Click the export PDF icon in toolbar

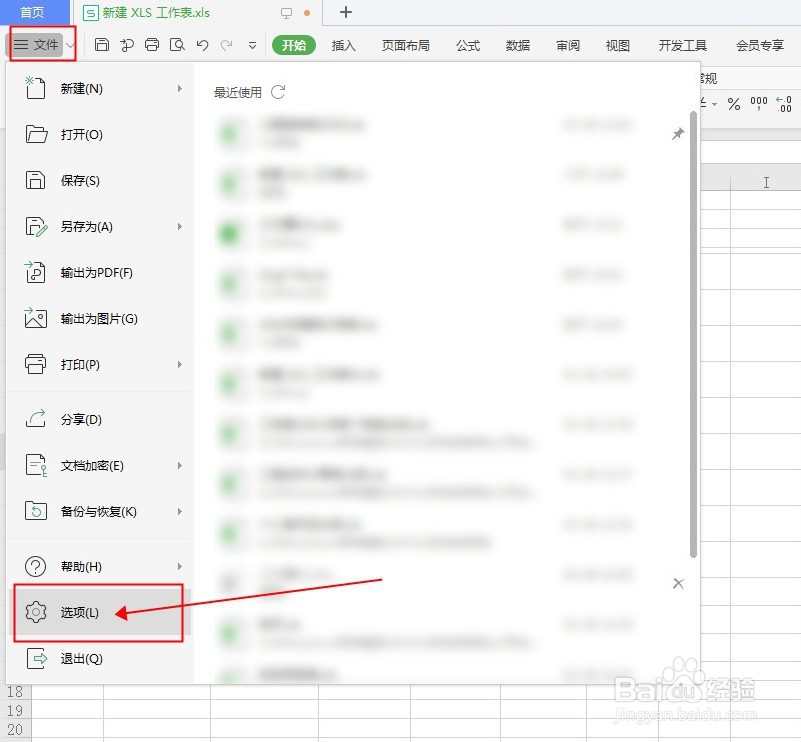(127, 45)
